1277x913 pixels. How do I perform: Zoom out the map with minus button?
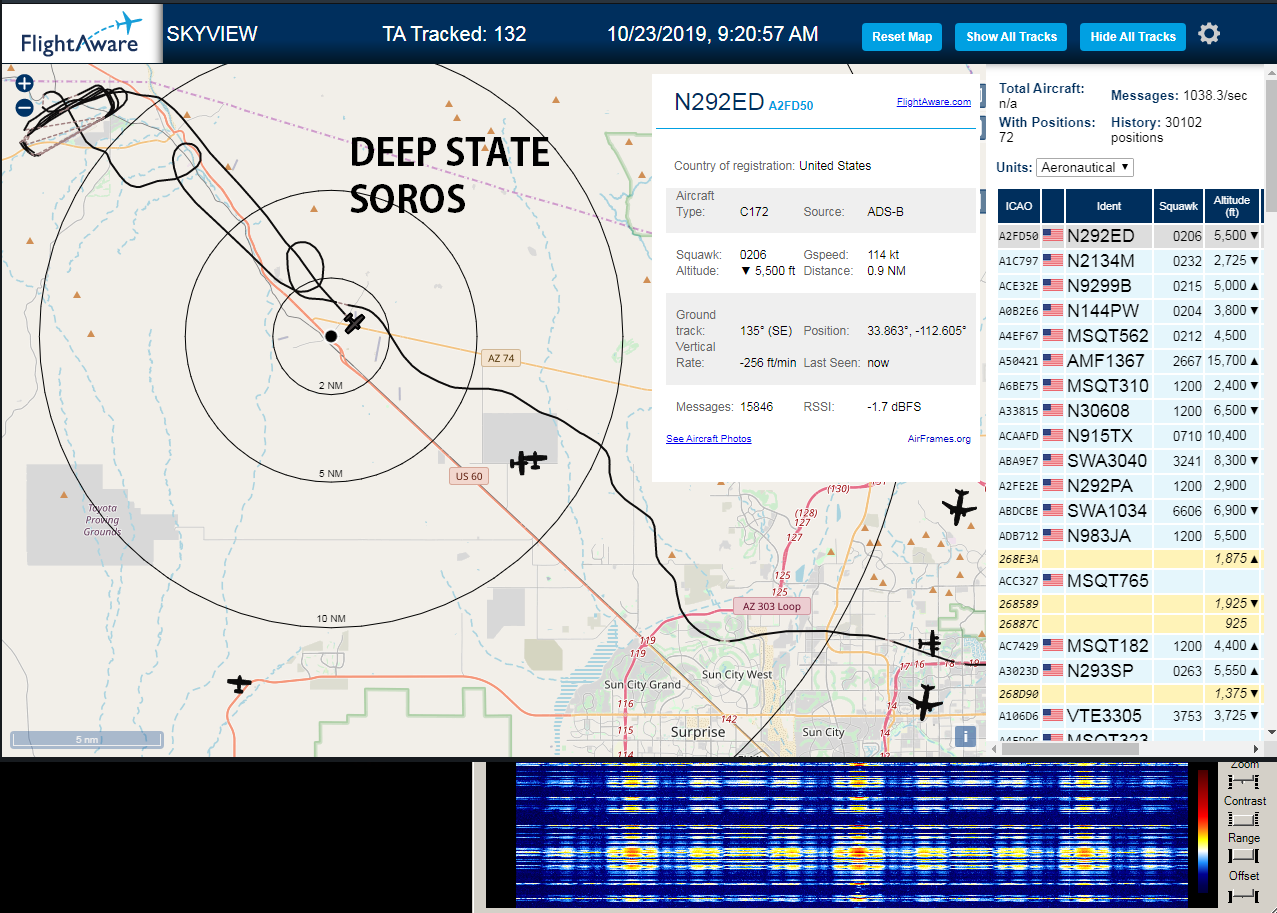point(25,107)
